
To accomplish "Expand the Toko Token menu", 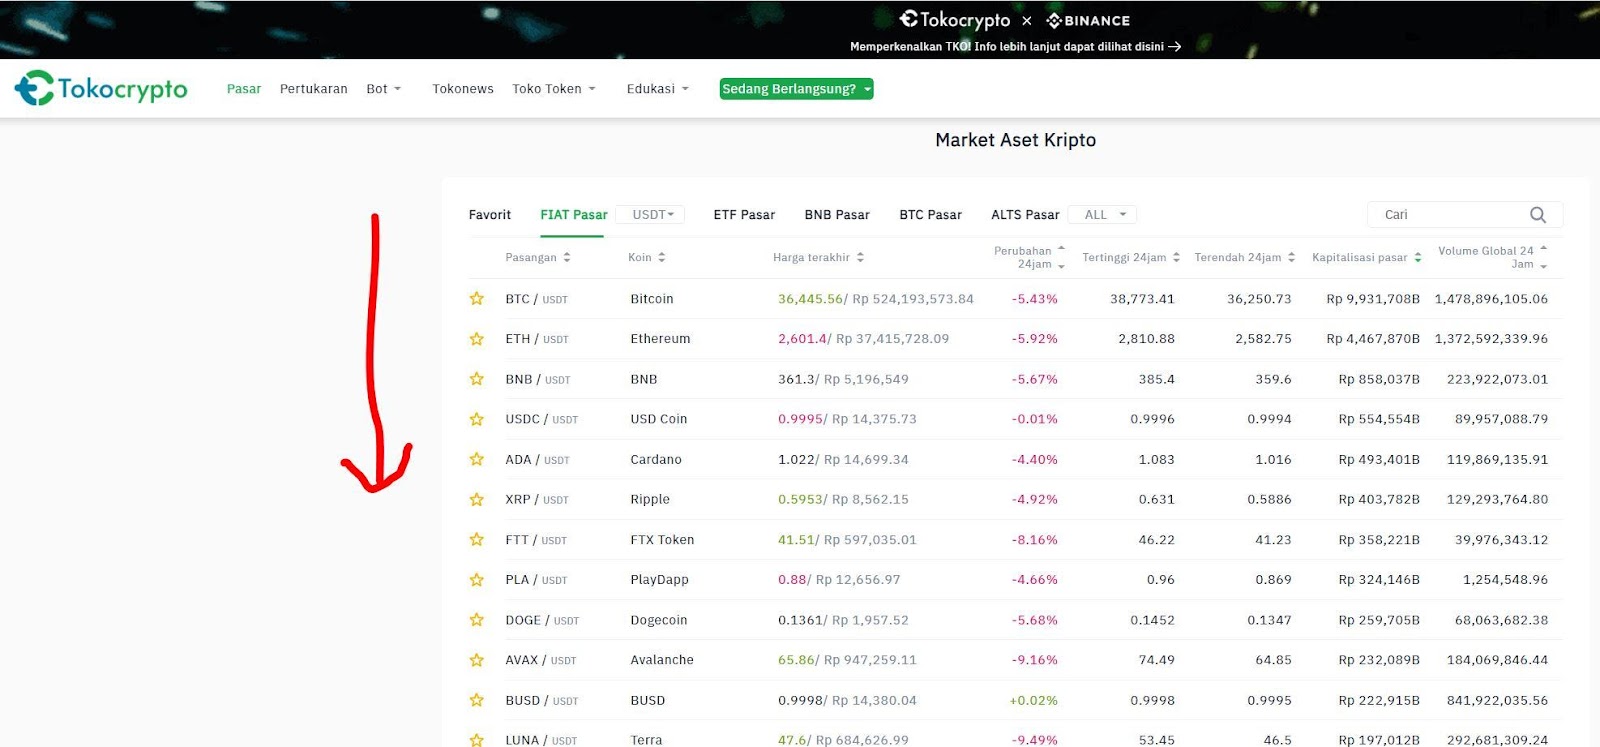I will click(554, 89).
